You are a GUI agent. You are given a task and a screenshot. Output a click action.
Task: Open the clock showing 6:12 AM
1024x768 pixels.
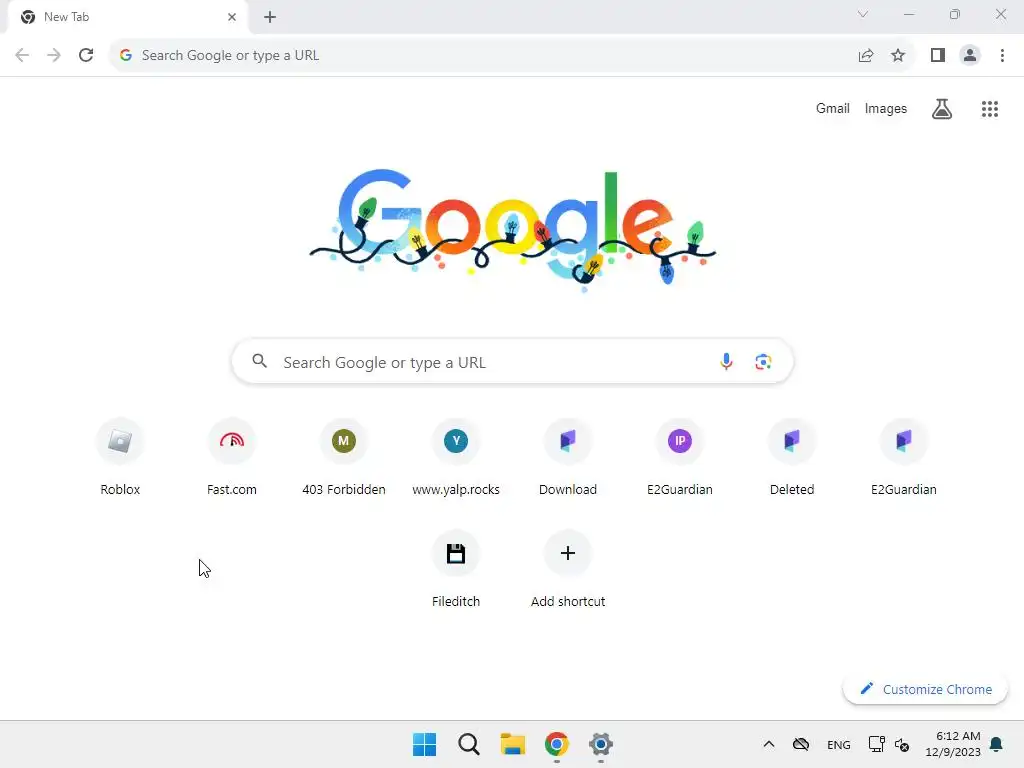953,744
